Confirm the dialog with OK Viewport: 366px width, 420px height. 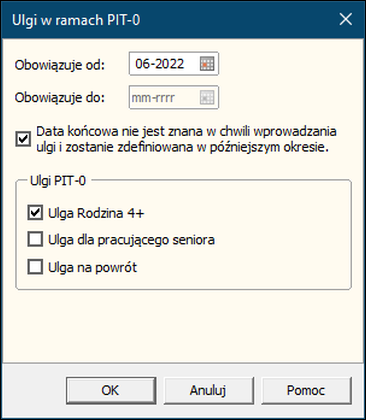(111, 390)
